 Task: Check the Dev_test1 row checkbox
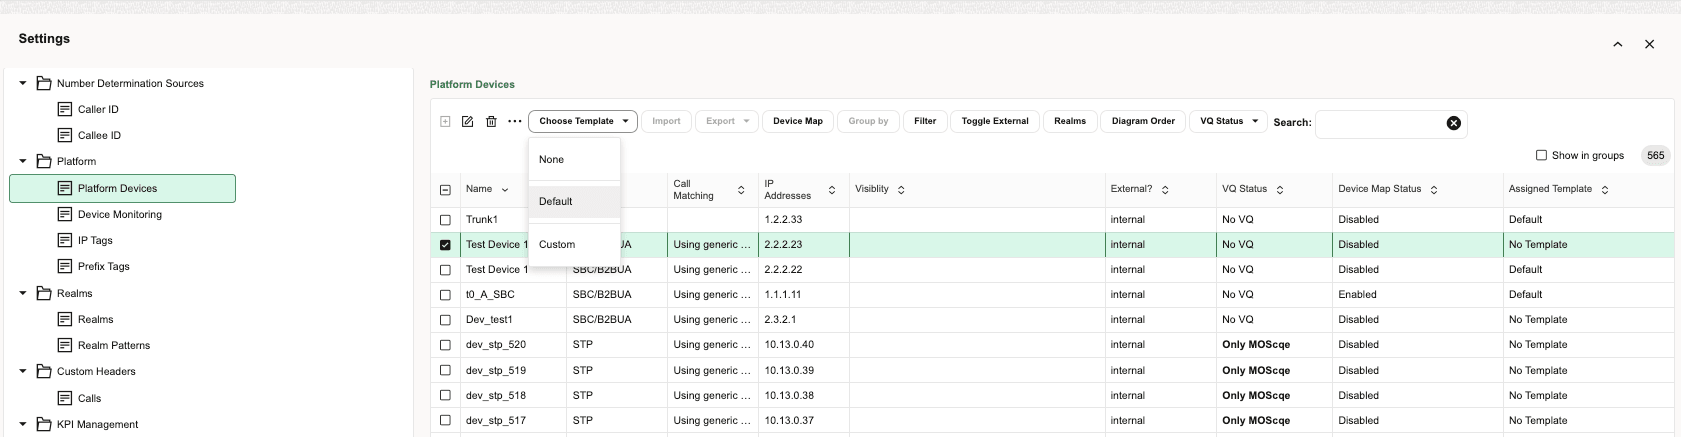[445, 320]
